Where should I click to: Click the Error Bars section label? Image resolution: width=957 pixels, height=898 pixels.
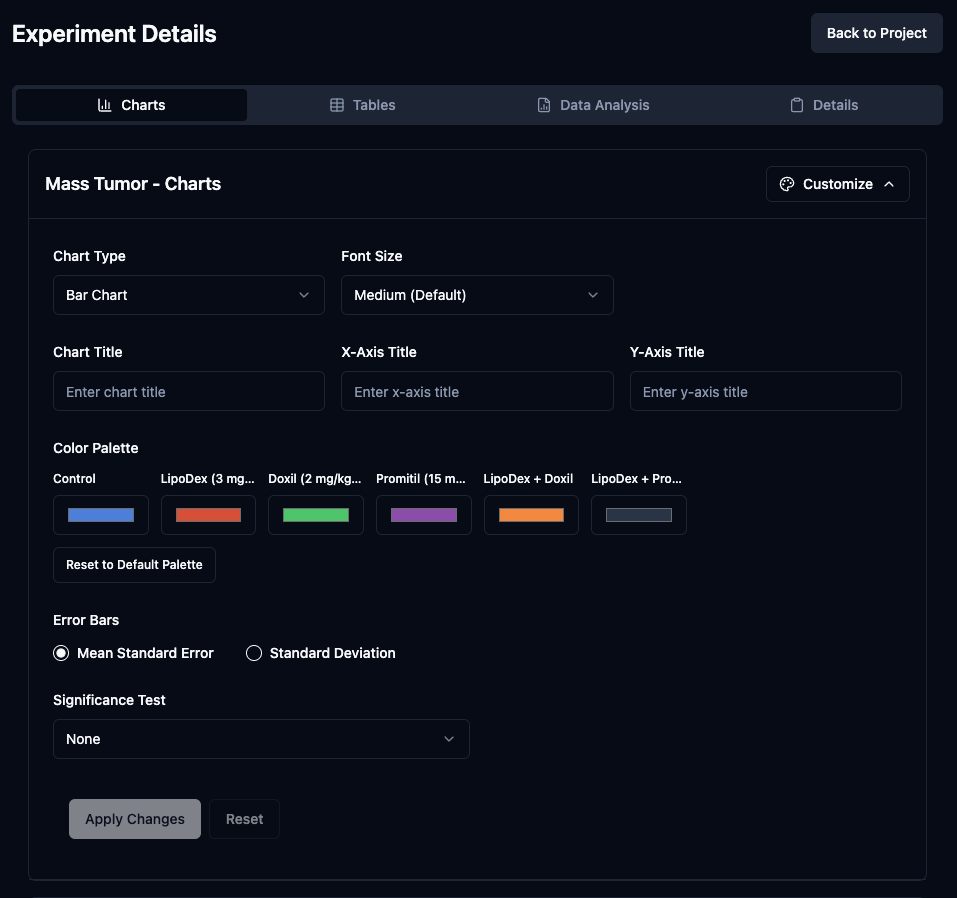click(x=86, y=620)
